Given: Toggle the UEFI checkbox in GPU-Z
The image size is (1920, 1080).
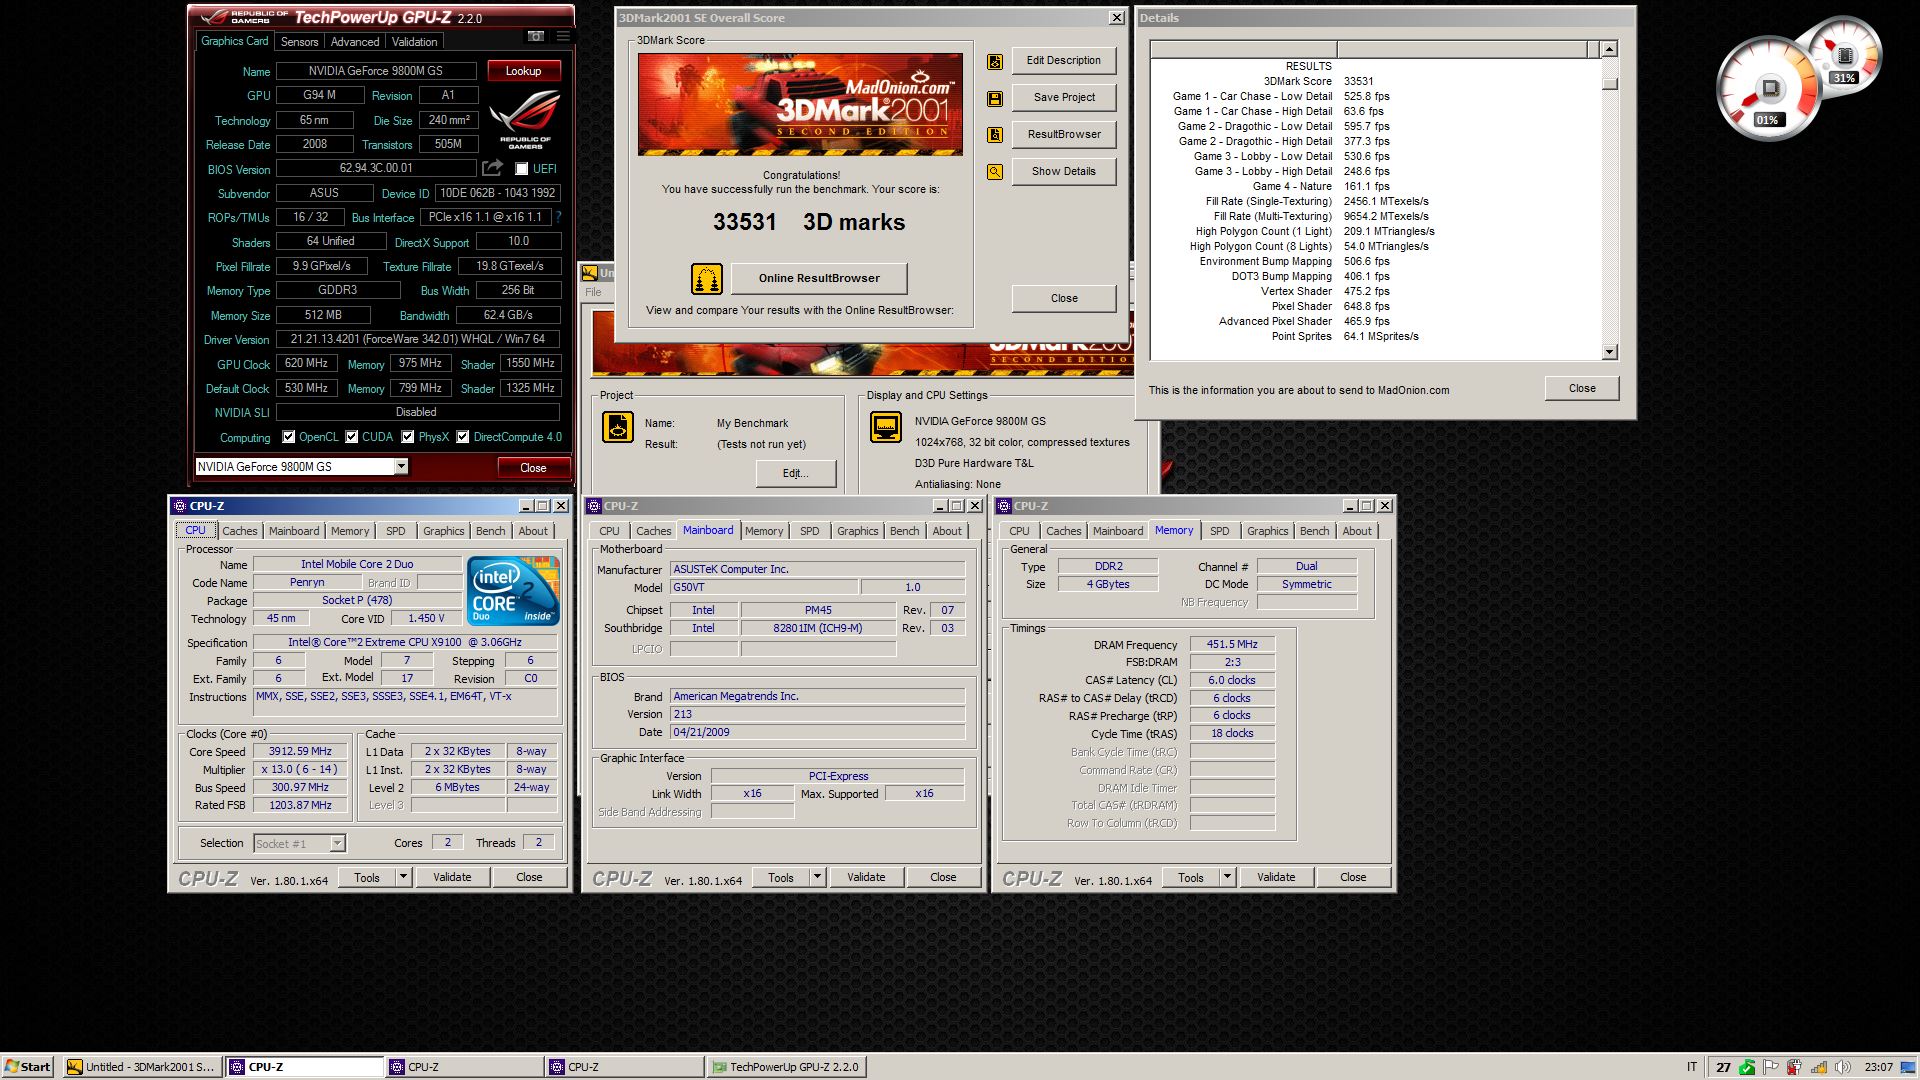Looking at the screenshot, I should [522, 169].
